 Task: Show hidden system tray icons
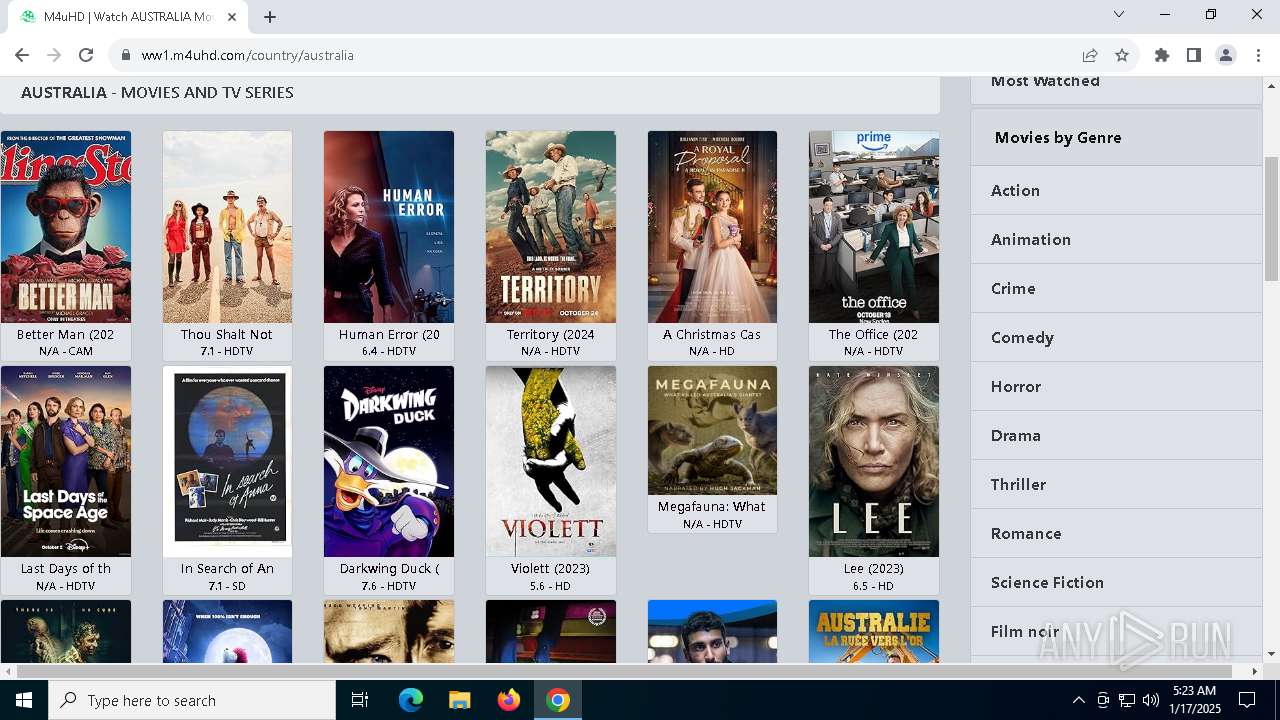pos(1078,700)
